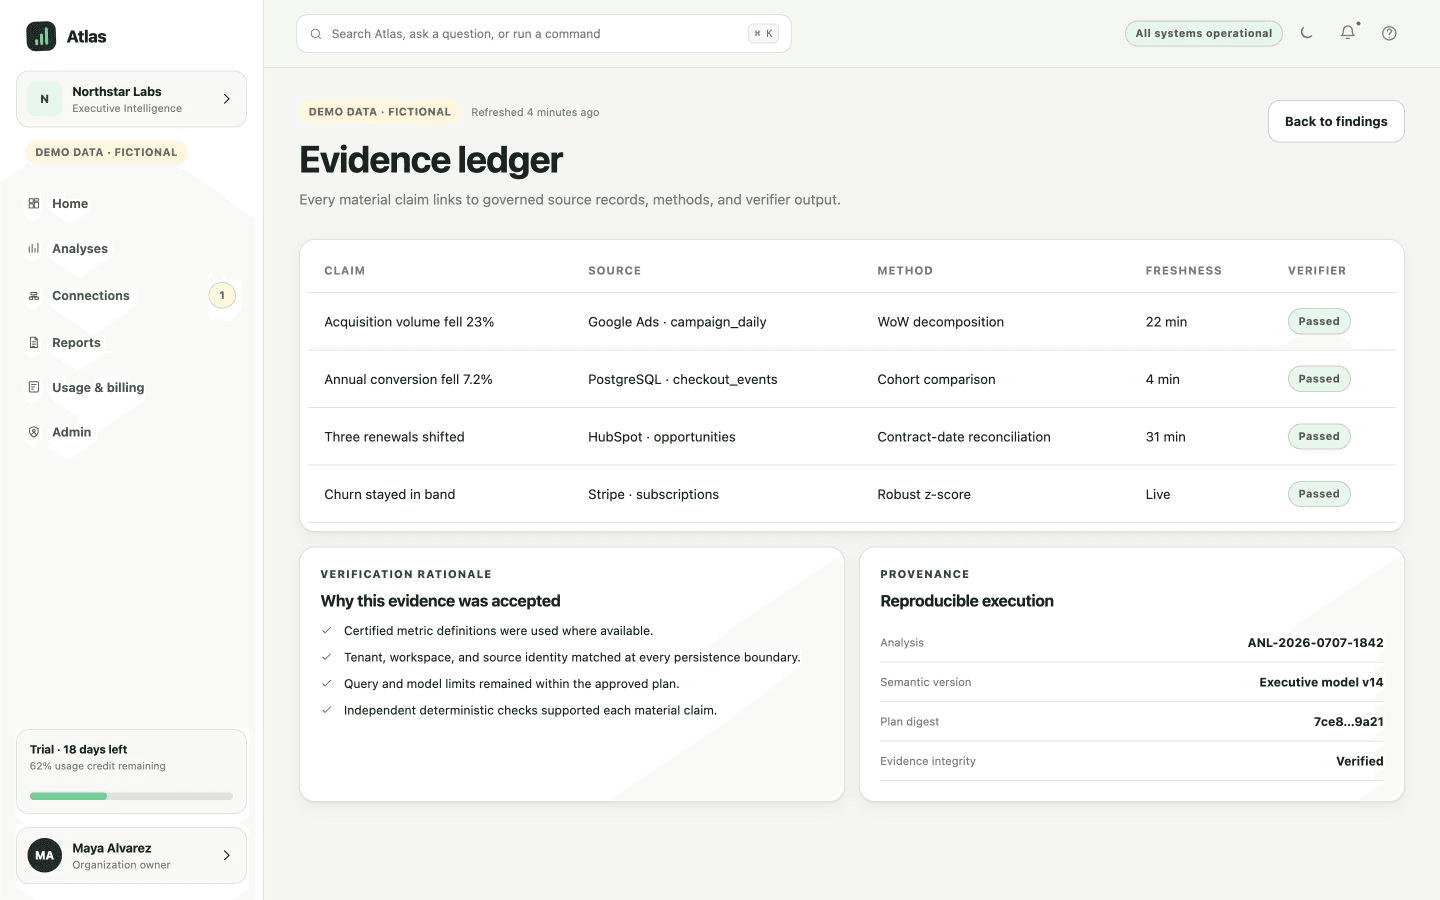
Task: Click All systems operational status pill
Action: (x=1203, y=33)
